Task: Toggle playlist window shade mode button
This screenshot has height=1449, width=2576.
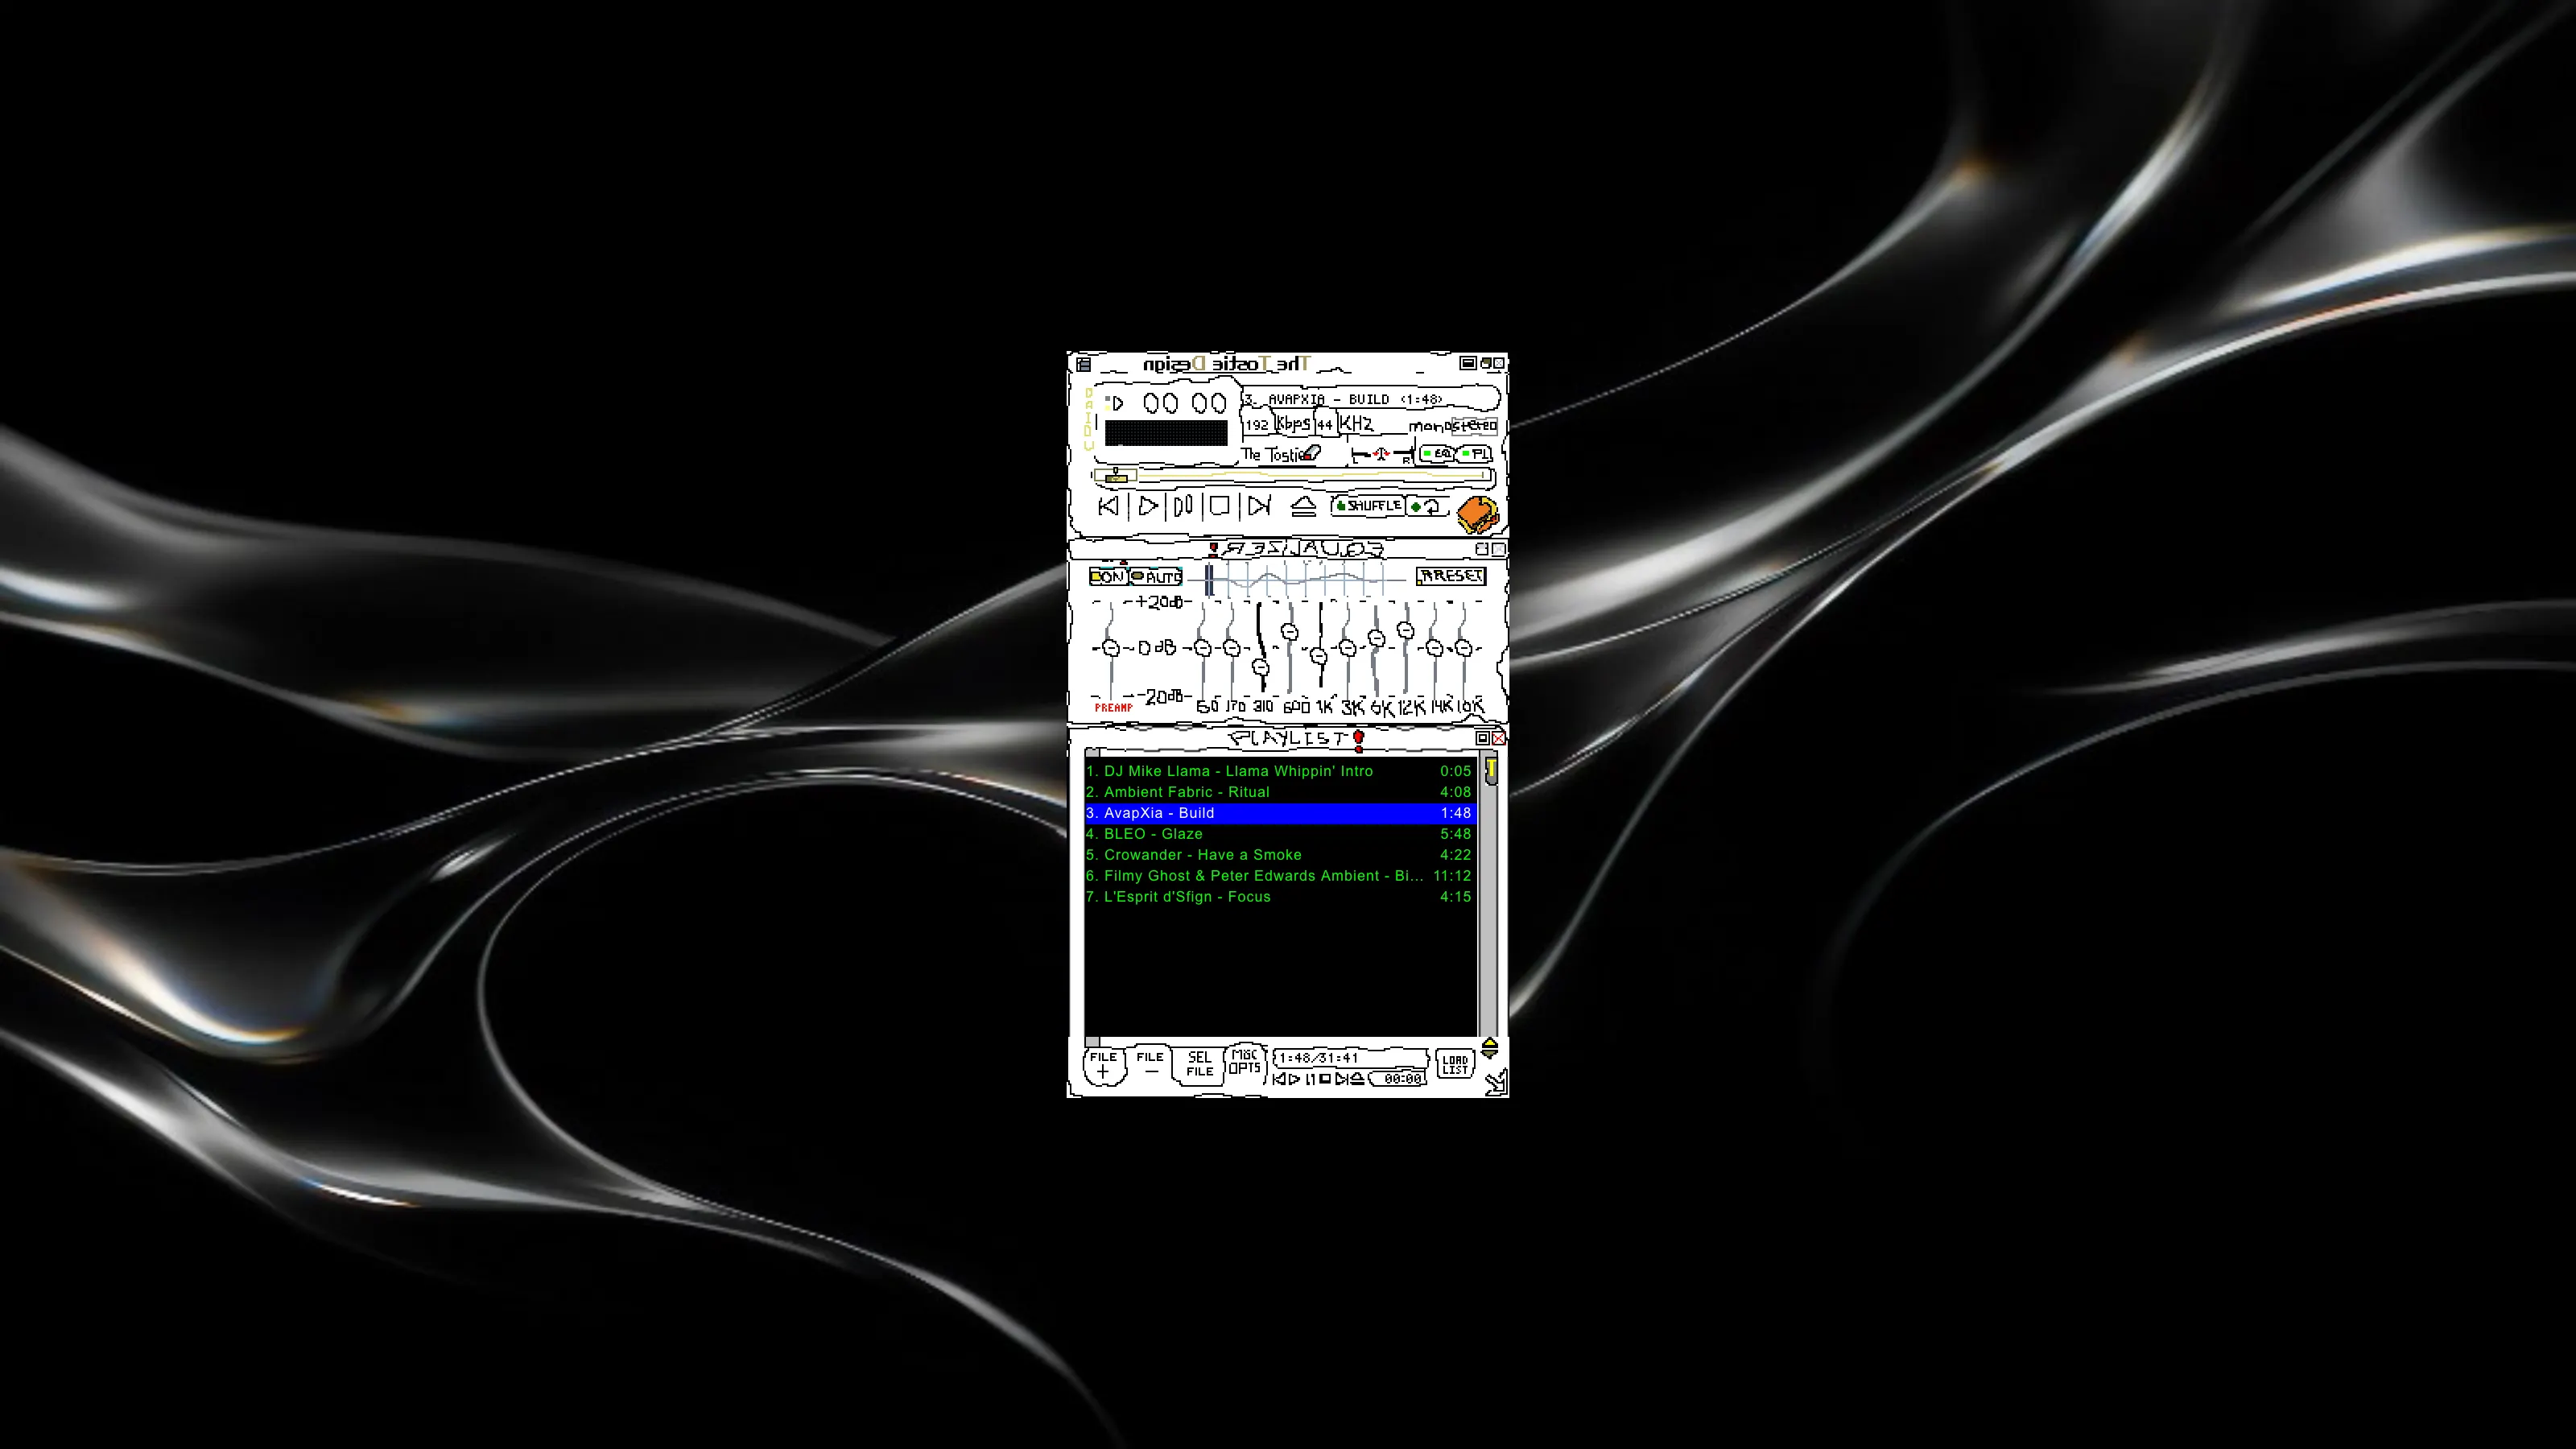Action: click(x=1483, y=738)
